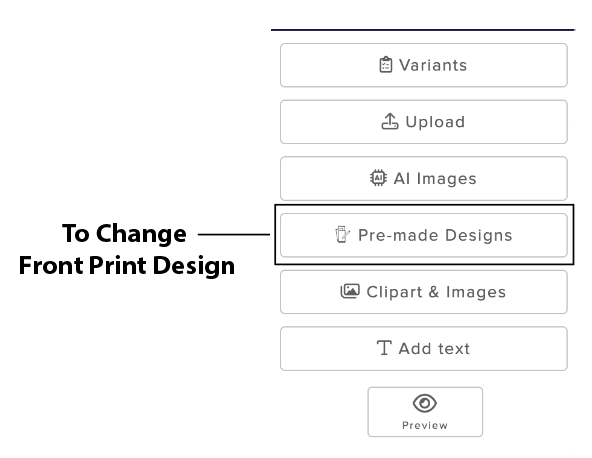
Task: Click the connector line beside 'To Change'
Action: pos(234,234)
